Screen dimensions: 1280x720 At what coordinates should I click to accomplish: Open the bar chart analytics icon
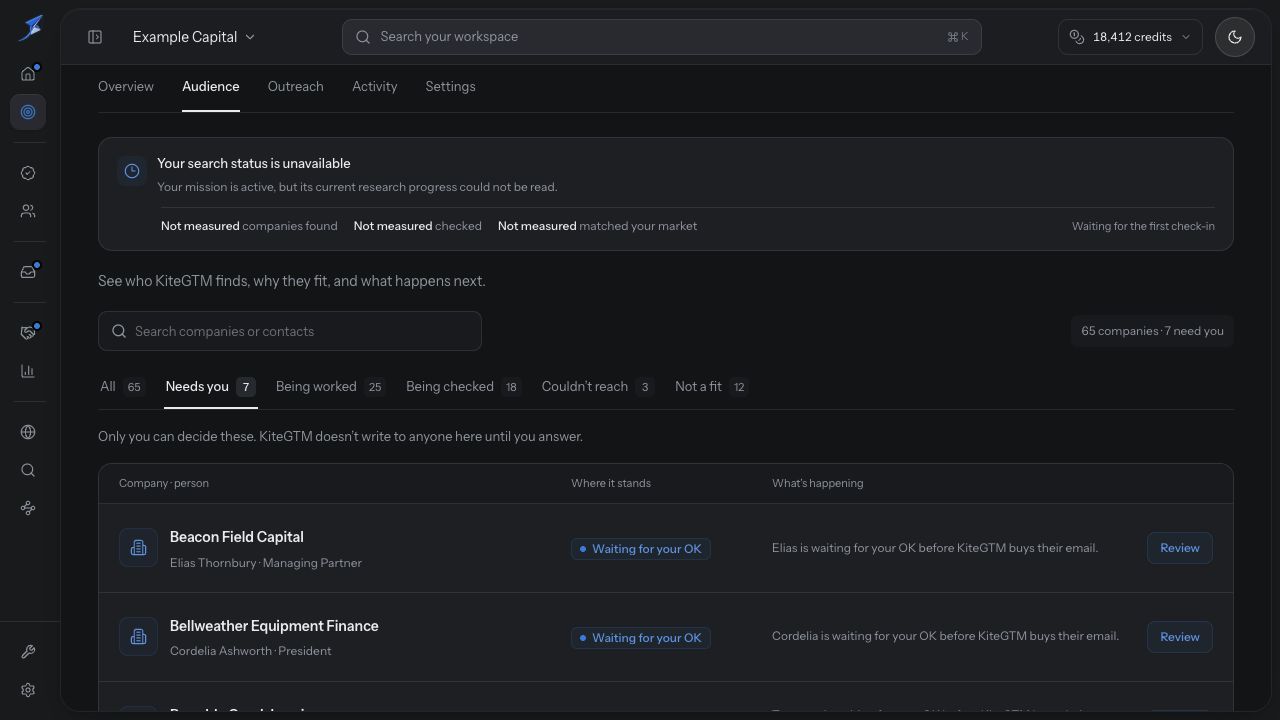(28, 371)
